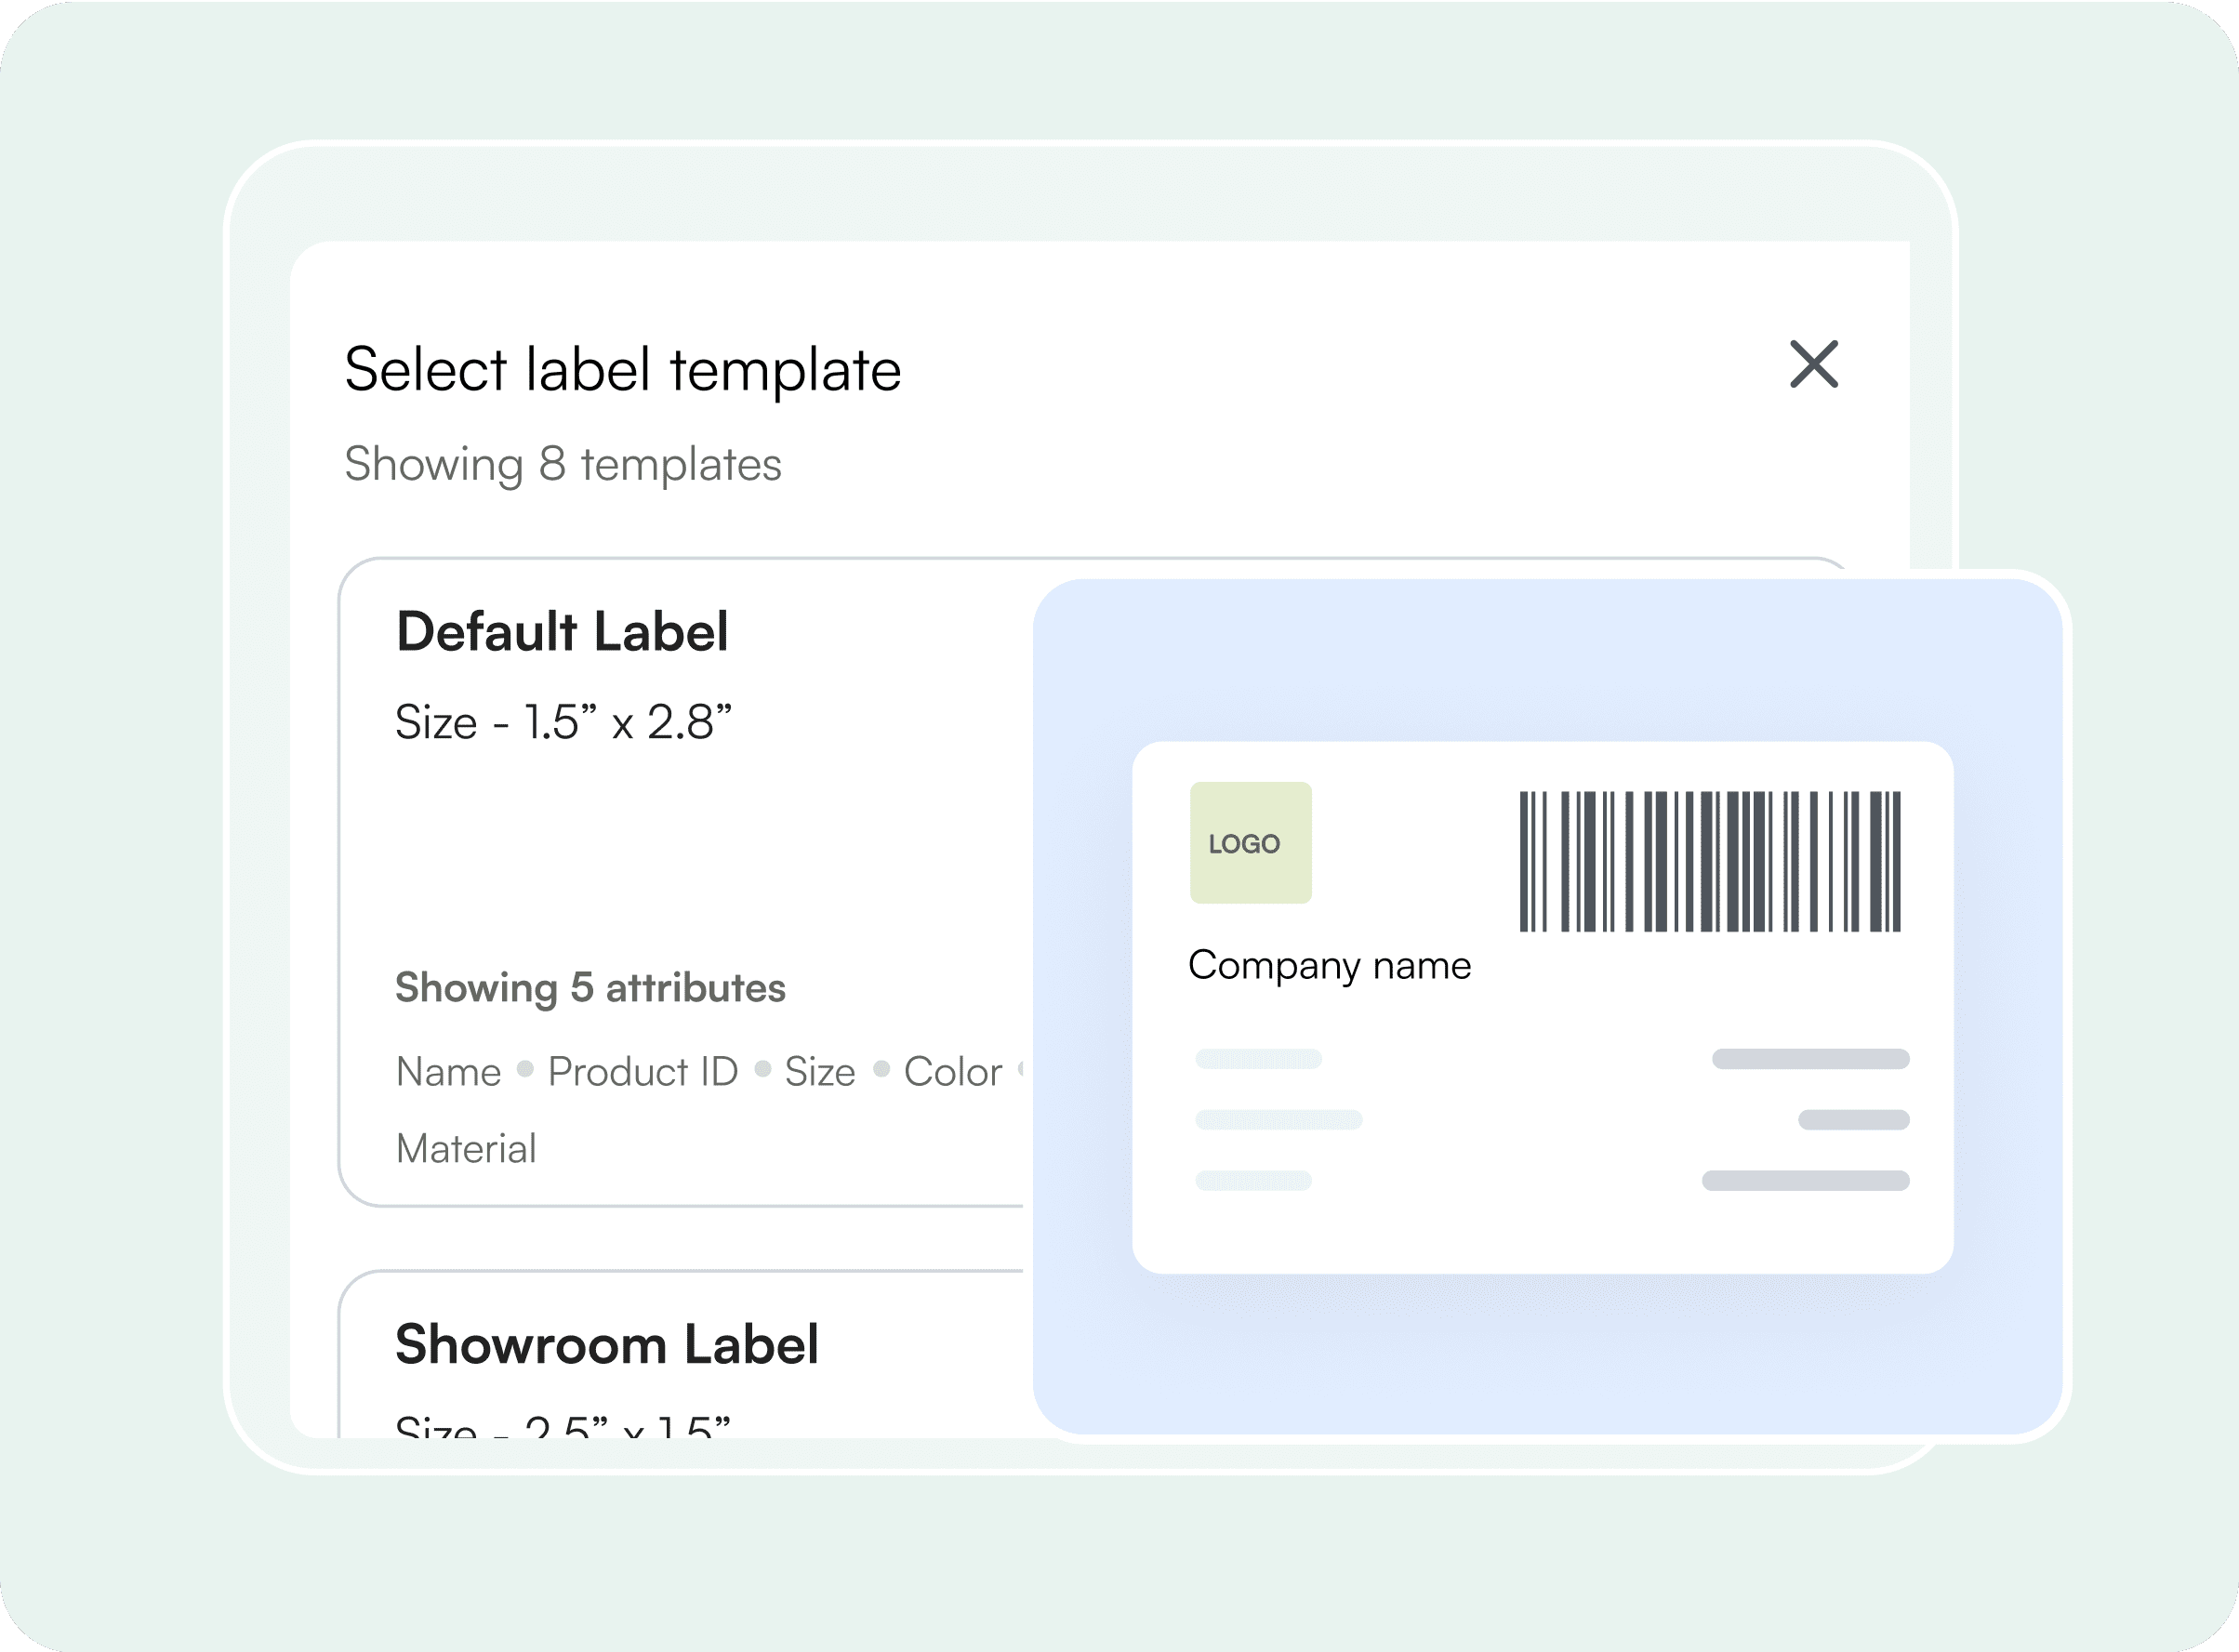Click the Size 1.5" x 2.8" text
The width and height of the screenshot is (2239, 1652).
tap(563, 722)
